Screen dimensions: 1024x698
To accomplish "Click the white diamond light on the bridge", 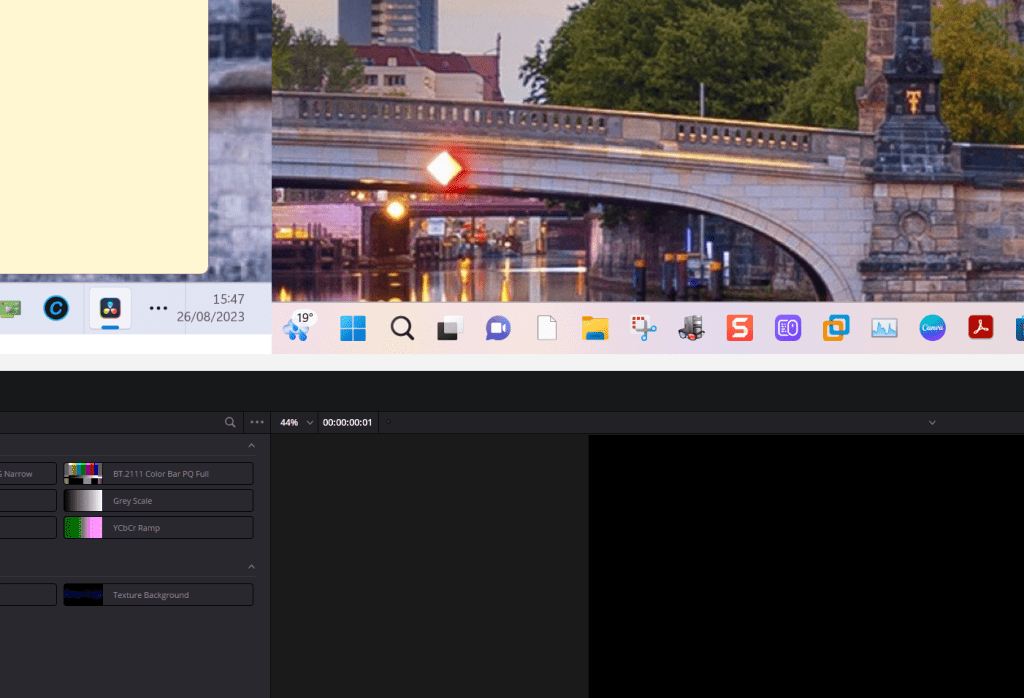I will point(445,168).
